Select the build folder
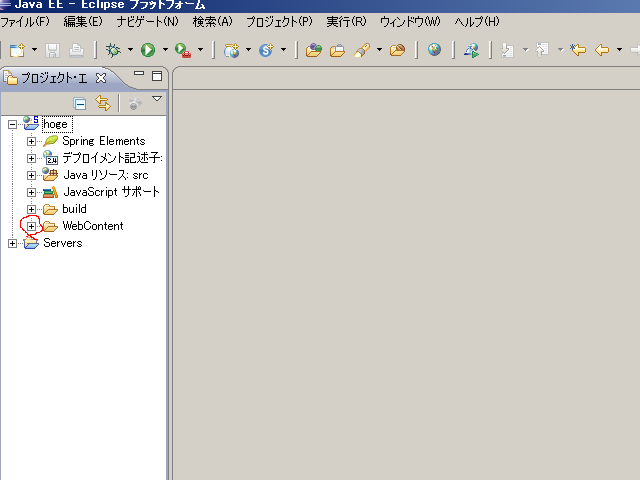This screenshot has width=640, height=480. pos(74,209)
